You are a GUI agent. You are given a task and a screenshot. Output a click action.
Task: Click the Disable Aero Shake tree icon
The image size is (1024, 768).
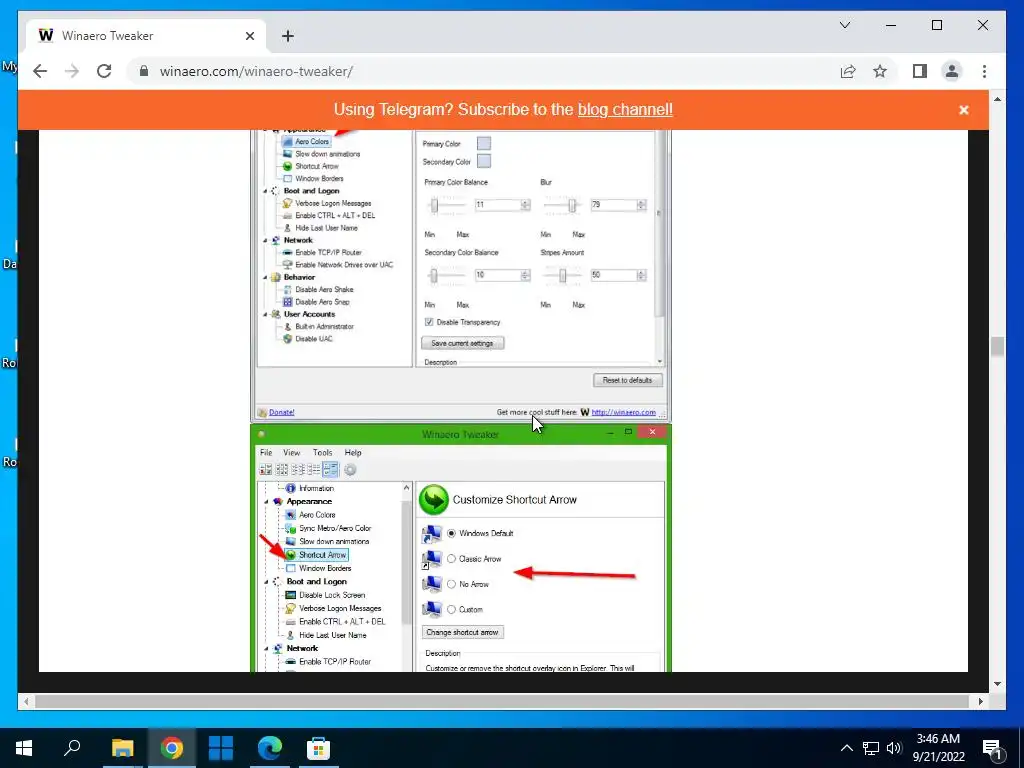(287, 289)
